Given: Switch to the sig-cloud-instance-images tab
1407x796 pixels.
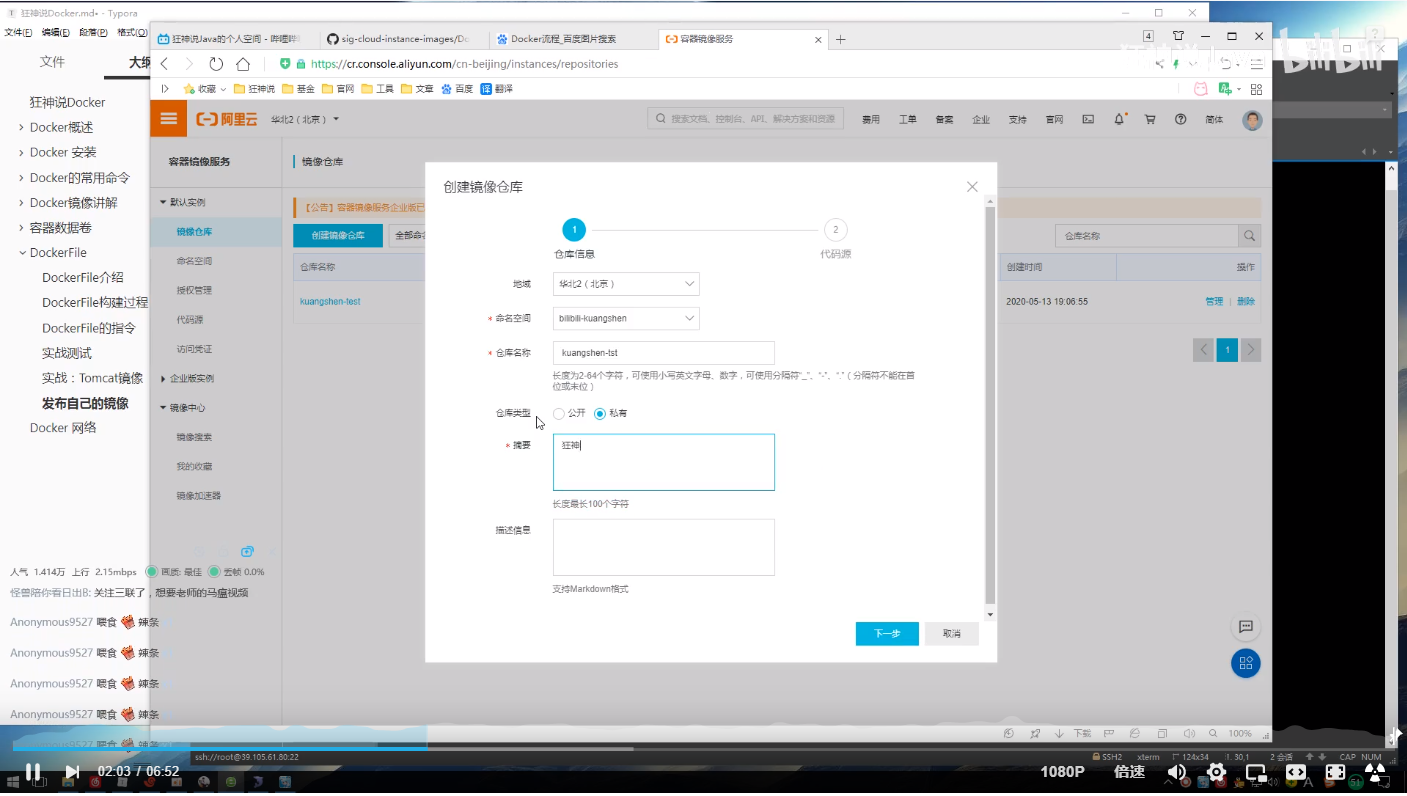Looking at the screenshot, I should click(x=403, y=39).
